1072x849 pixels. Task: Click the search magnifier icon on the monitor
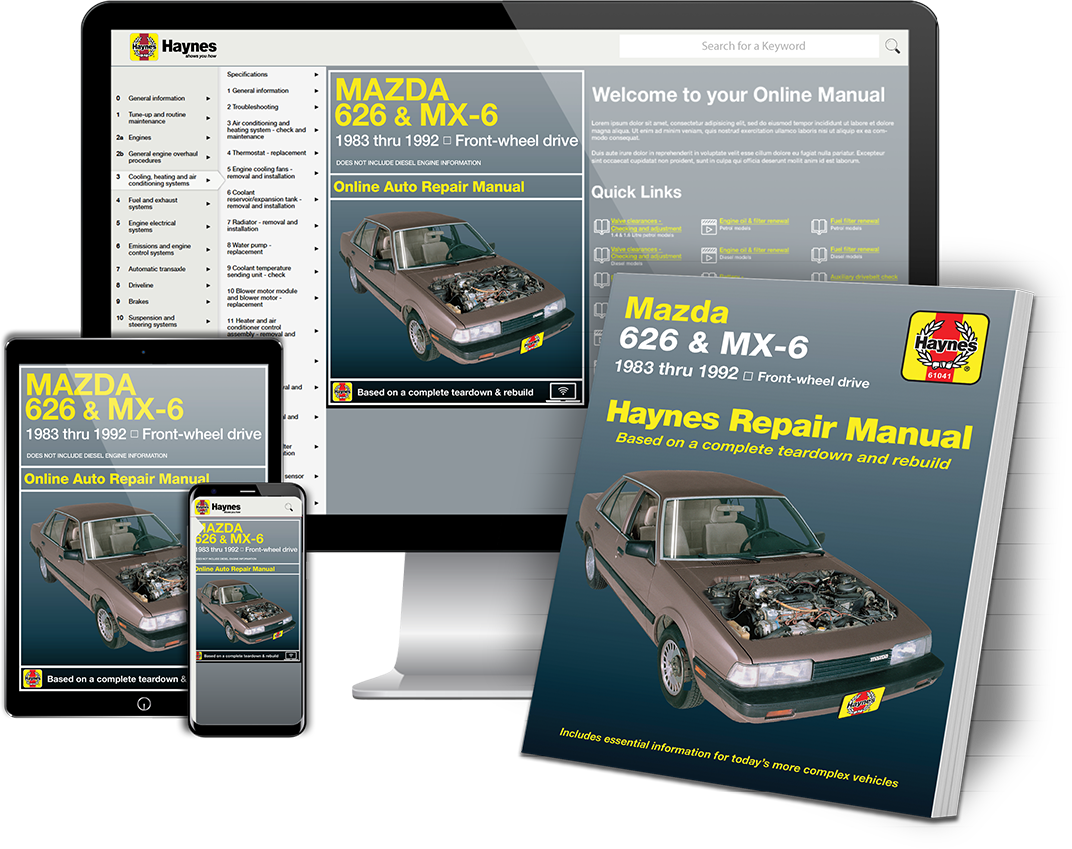(x=892, y=46)
